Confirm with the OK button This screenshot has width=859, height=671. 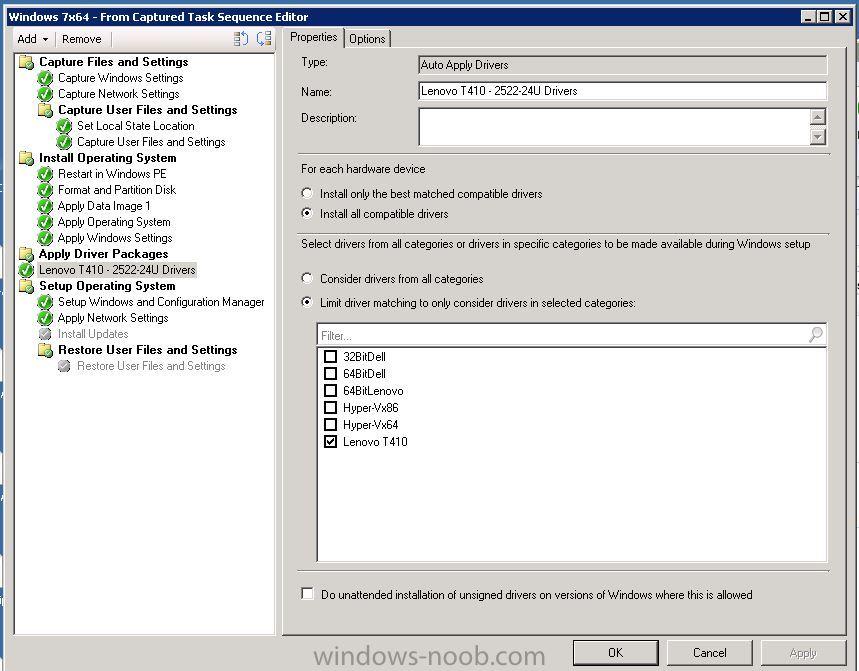[615, 652]
